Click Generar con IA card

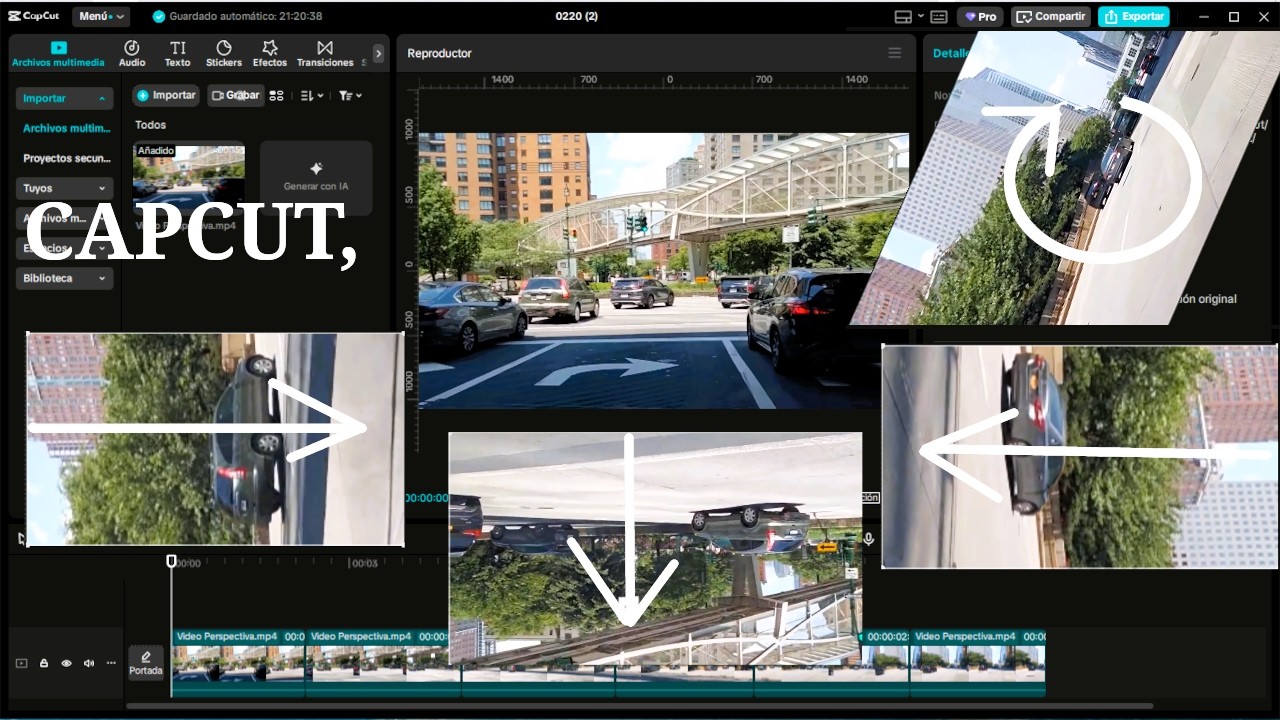coord(316,178)
